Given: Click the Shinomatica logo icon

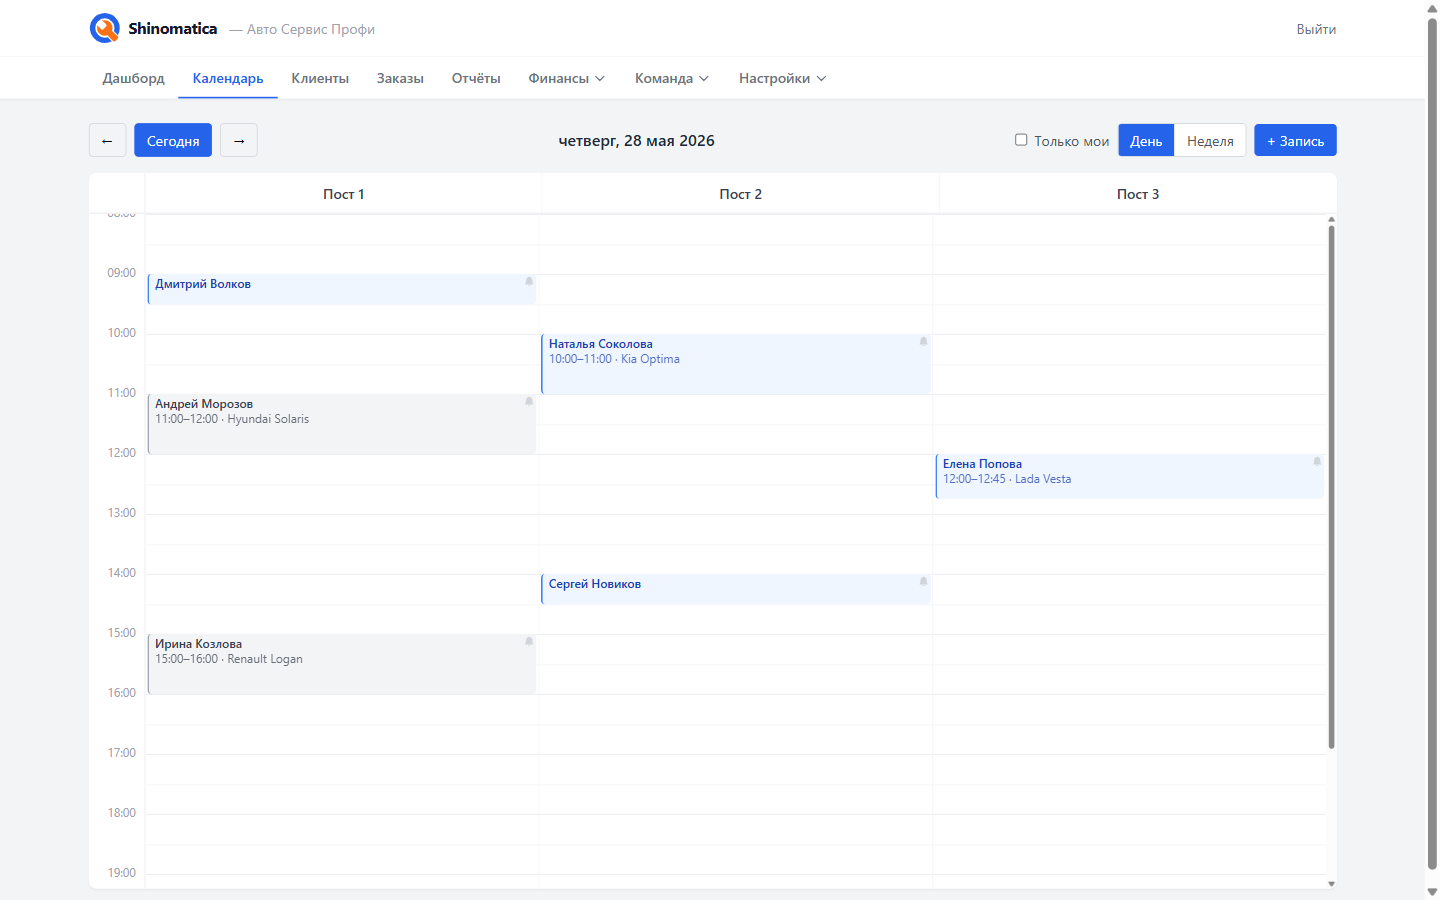Looking at the screenshot, I should [x=105, y=28].
